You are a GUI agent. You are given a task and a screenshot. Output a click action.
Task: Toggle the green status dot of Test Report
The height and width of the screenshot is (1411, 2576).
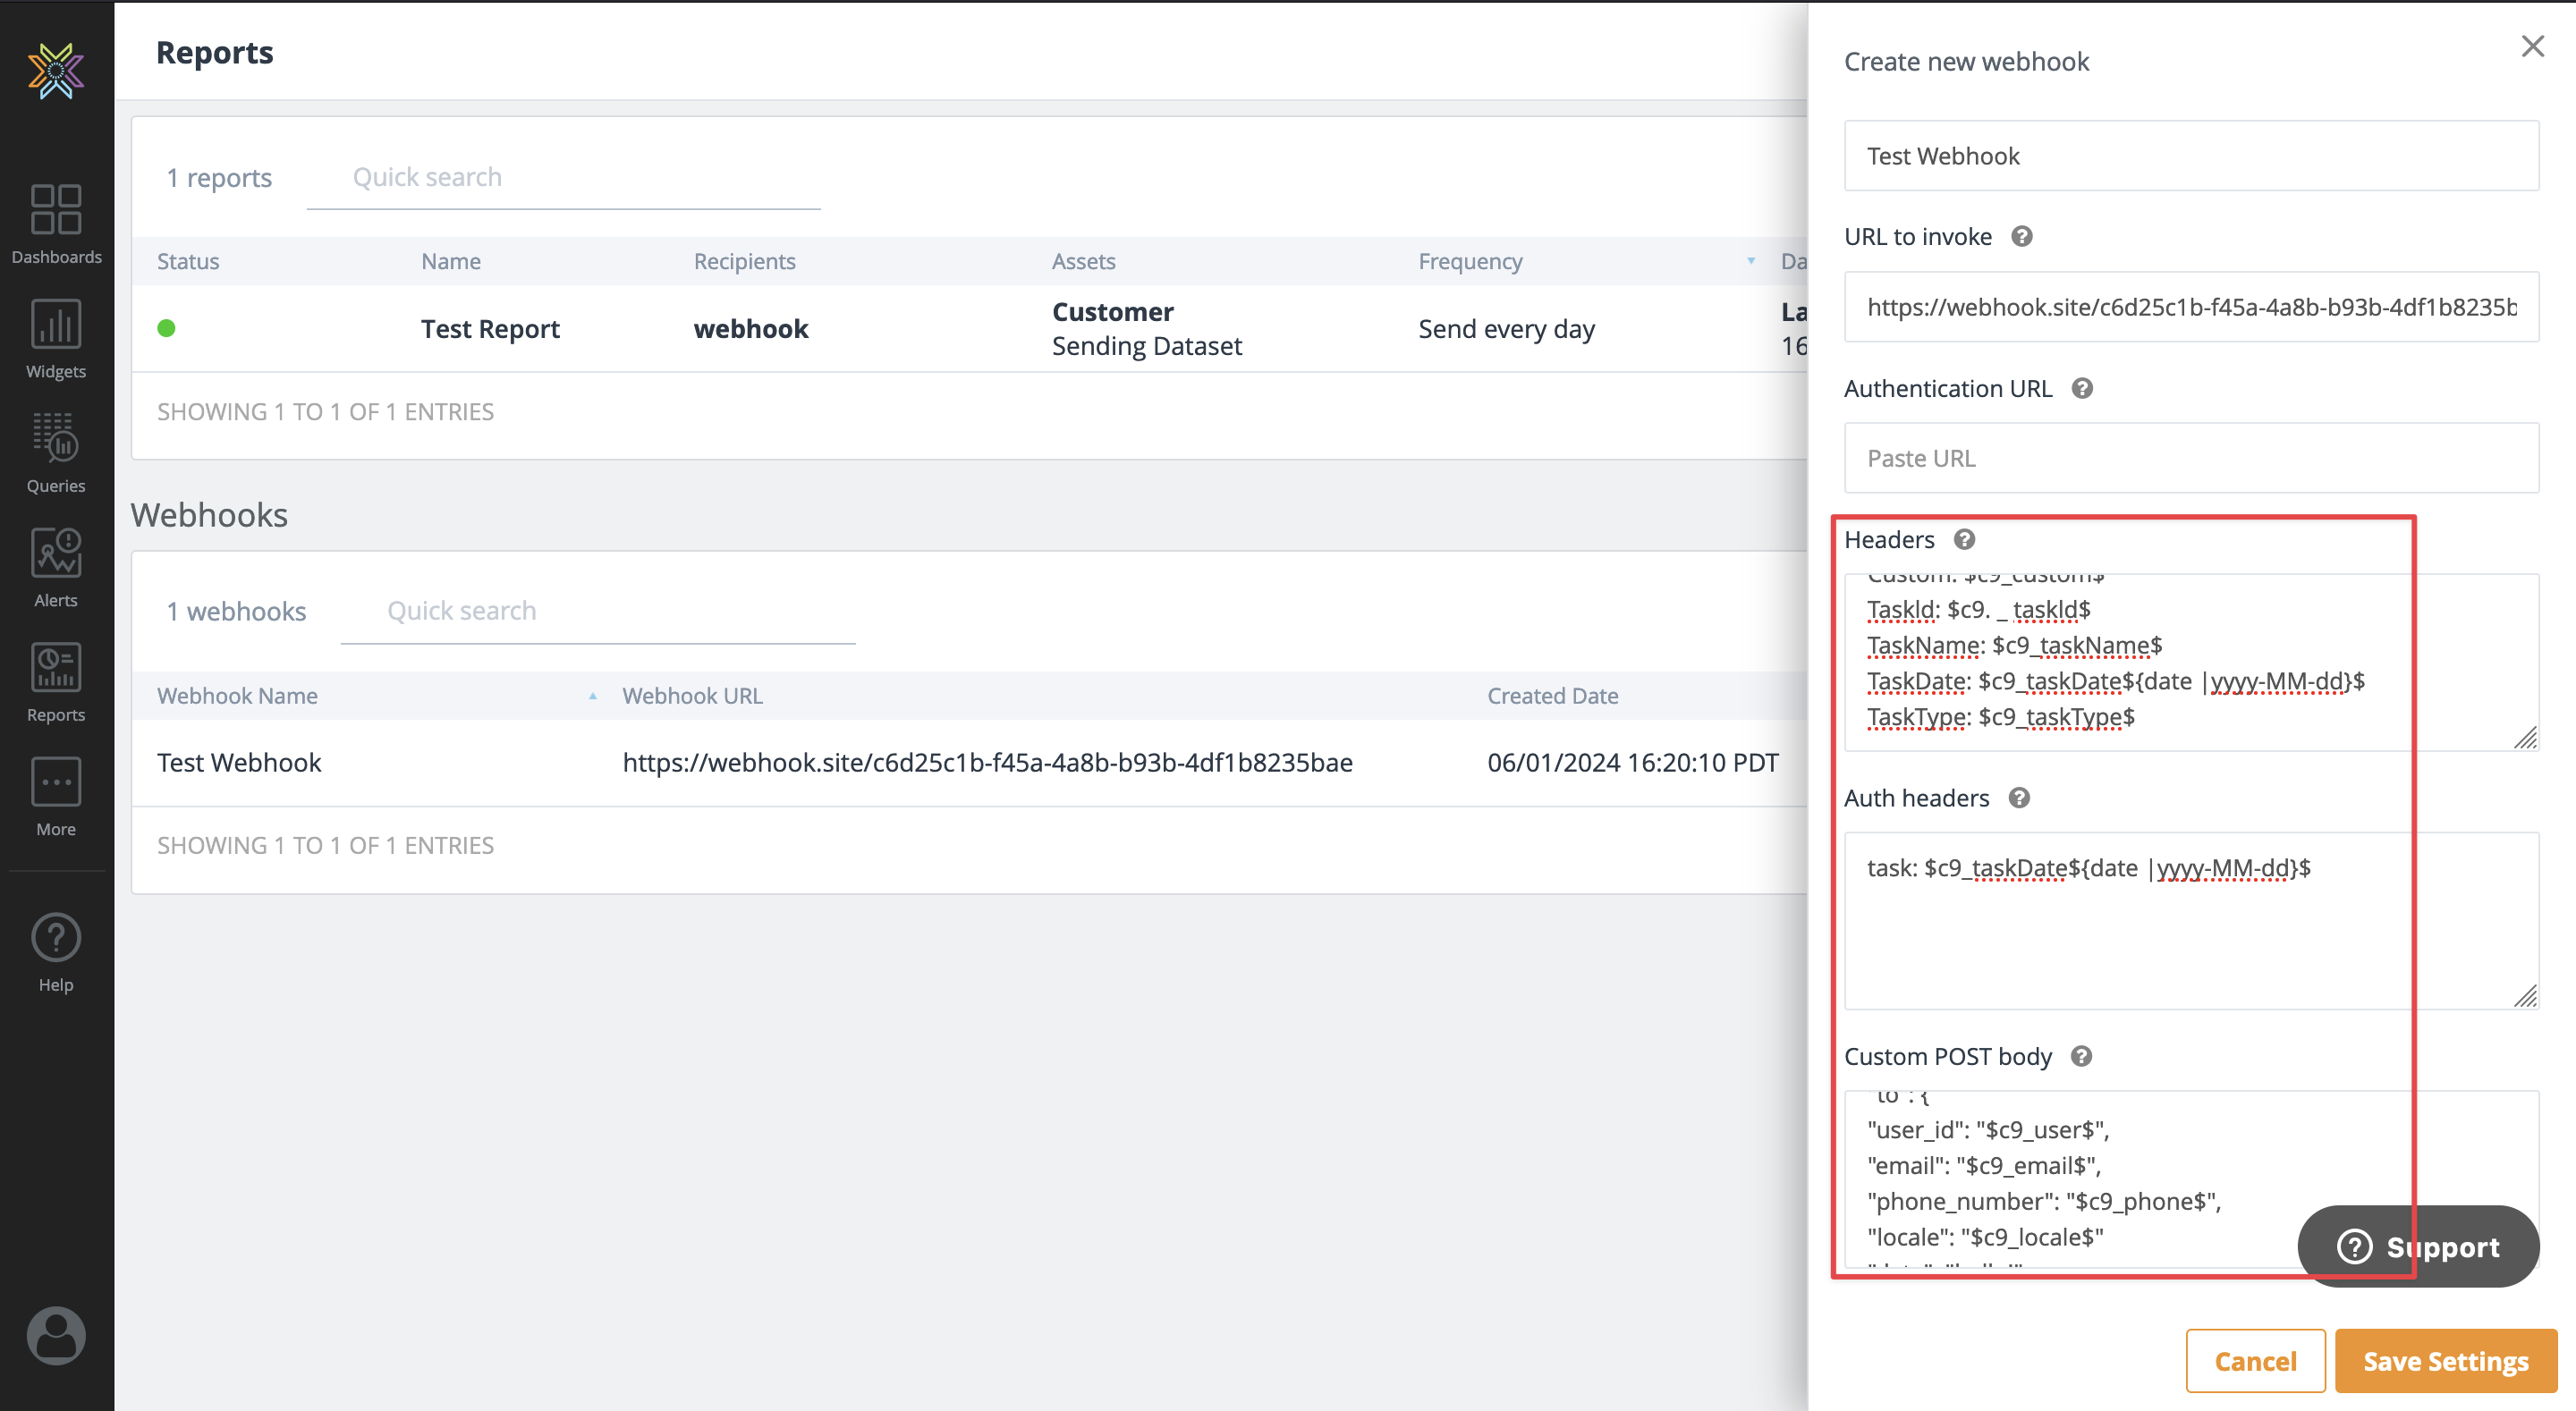point(167,328)
